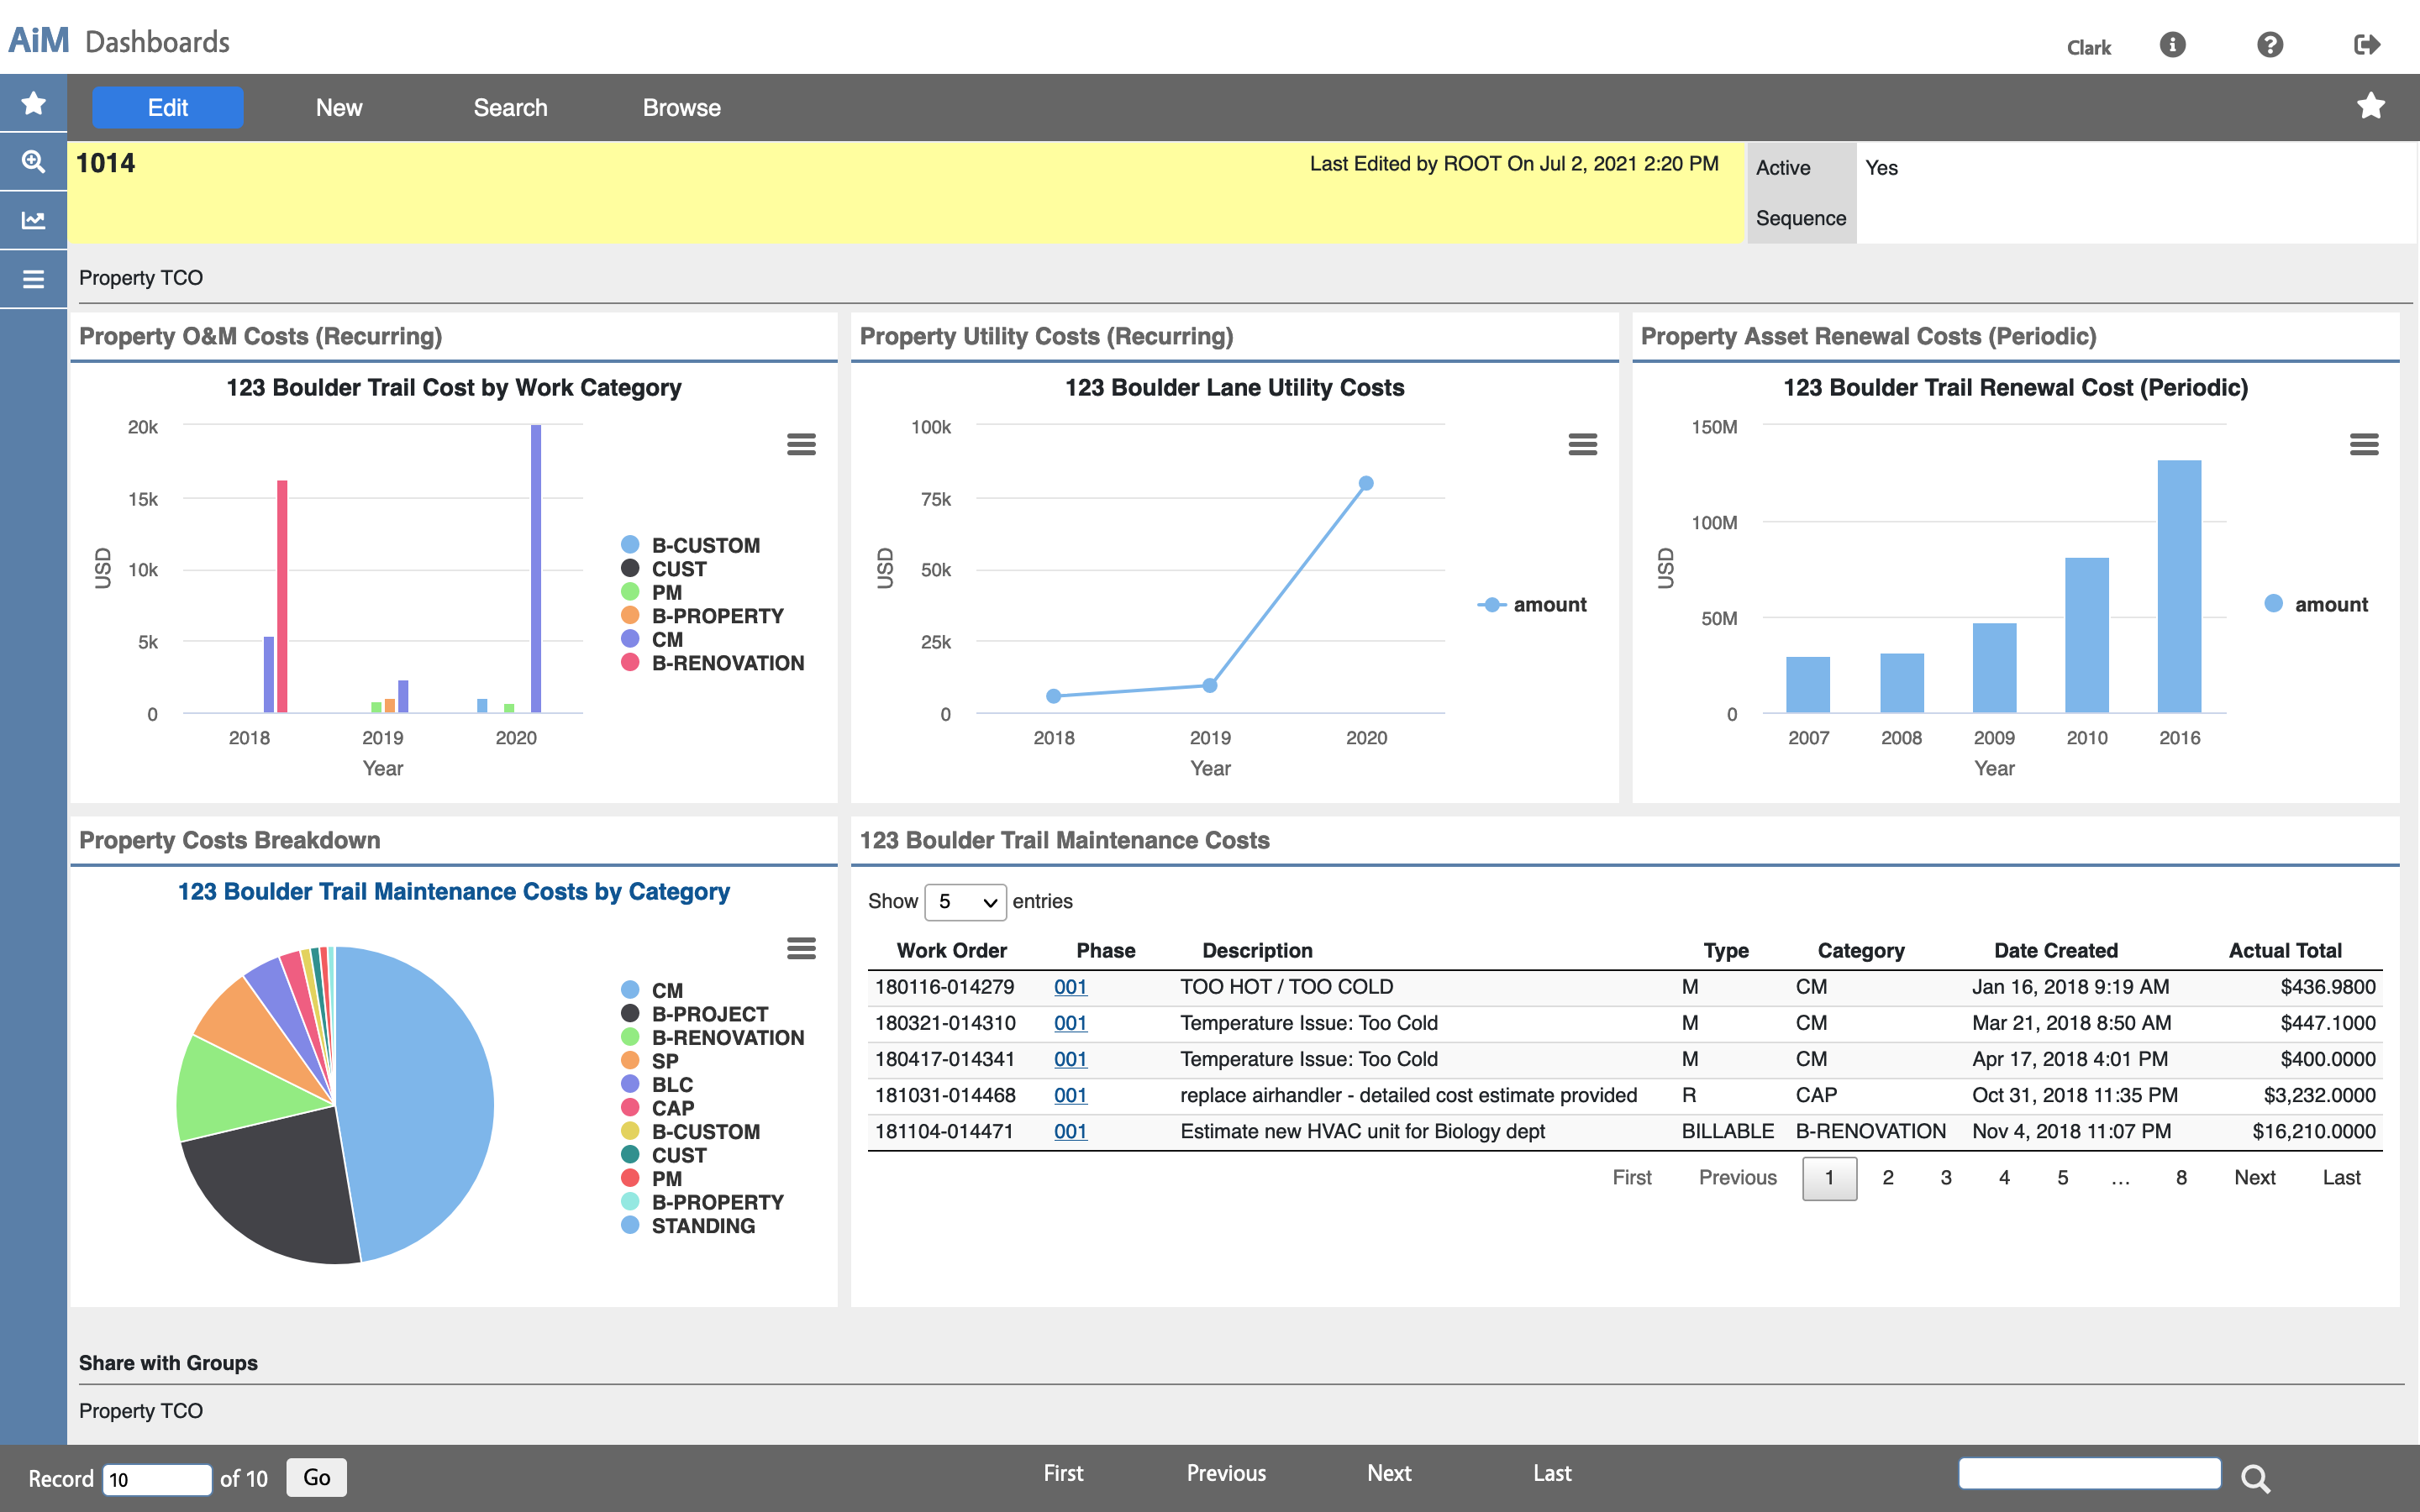Select the New dashboard menu option
The width and height of the screenshot is (2420, 1512).
tap(336, 104)
